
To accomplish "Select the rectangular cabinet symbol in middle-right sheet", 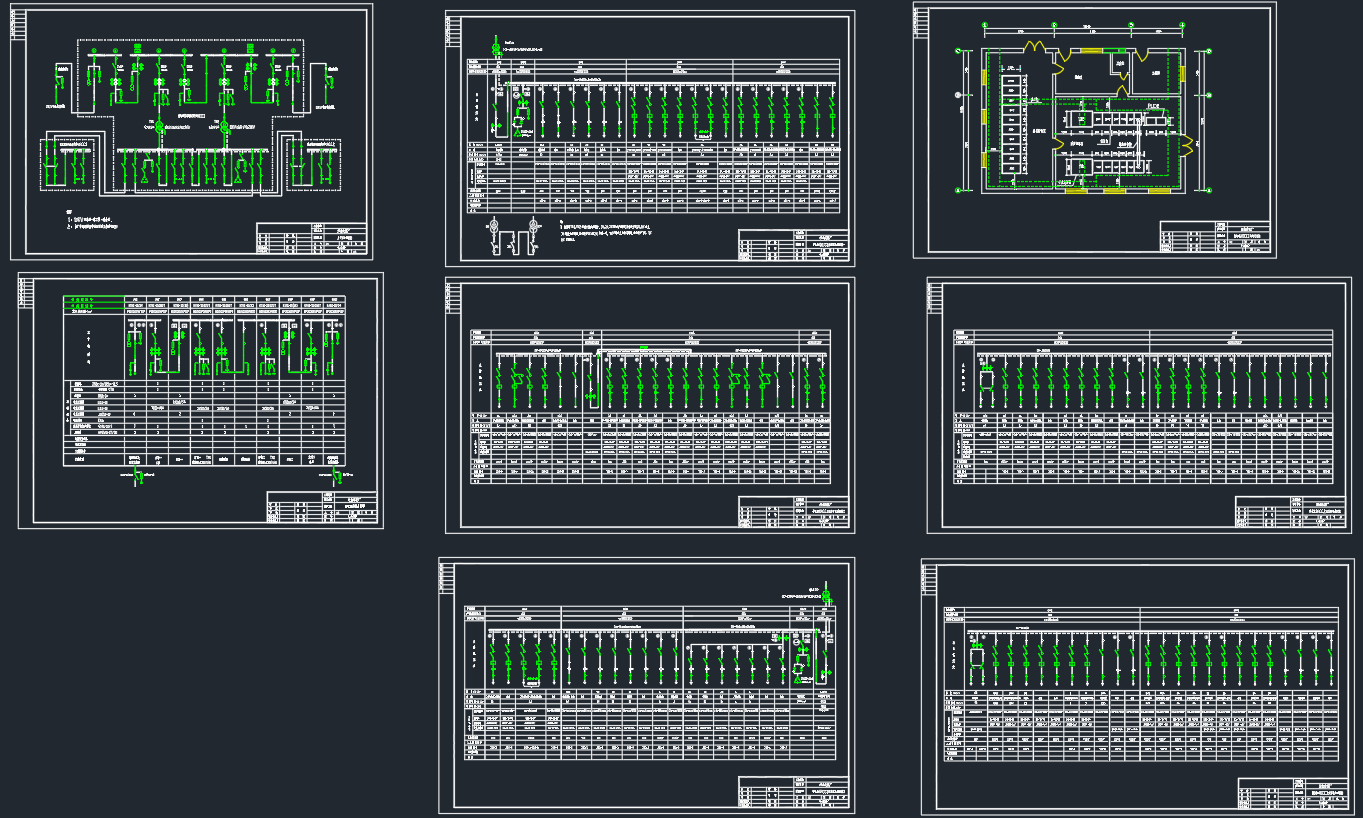I will coord(984,381).
